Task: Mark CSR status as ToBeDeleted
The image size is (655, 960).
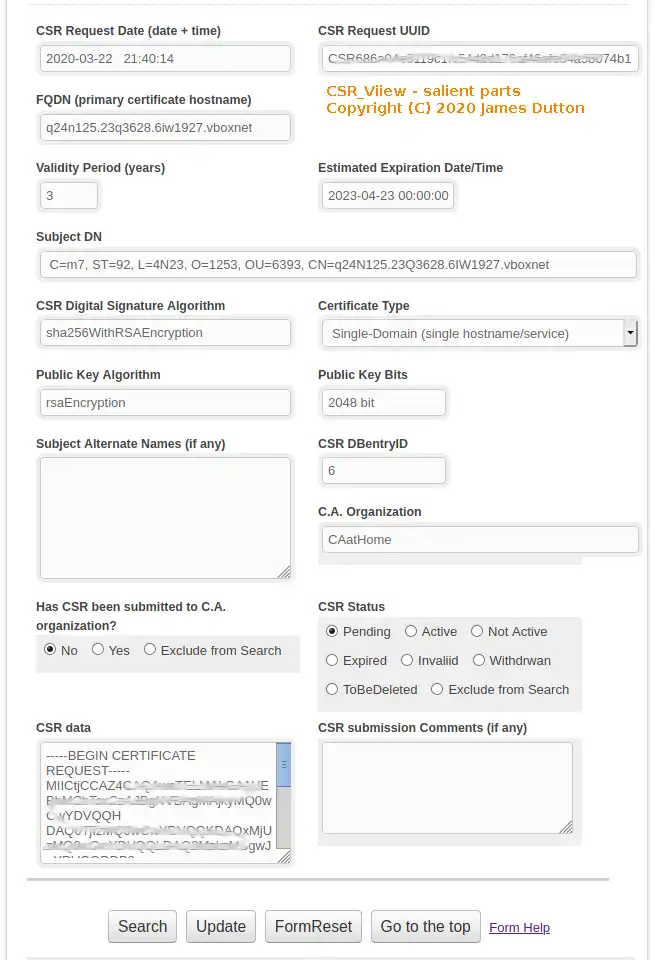Action: (x=332, y=690)
